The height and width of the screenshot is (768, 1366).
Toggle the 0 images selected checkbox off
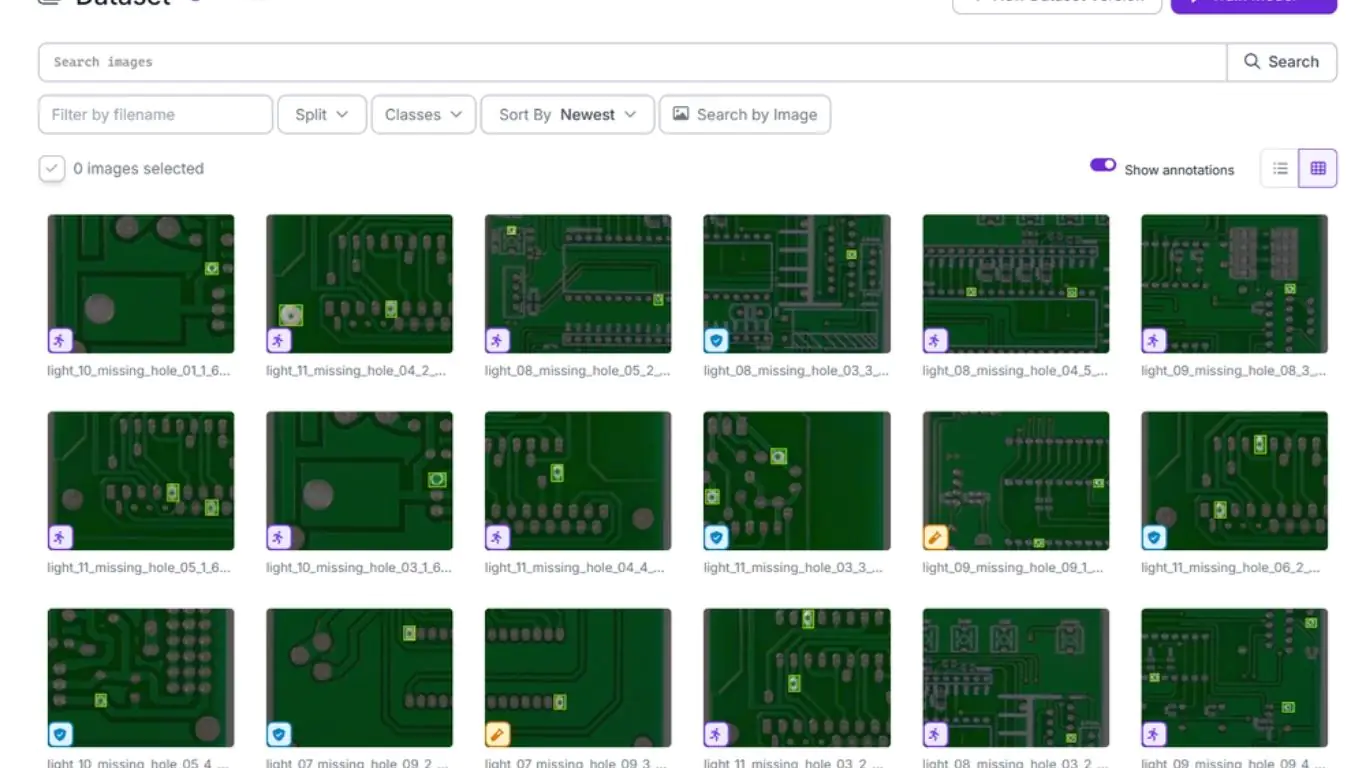point(52,168)
